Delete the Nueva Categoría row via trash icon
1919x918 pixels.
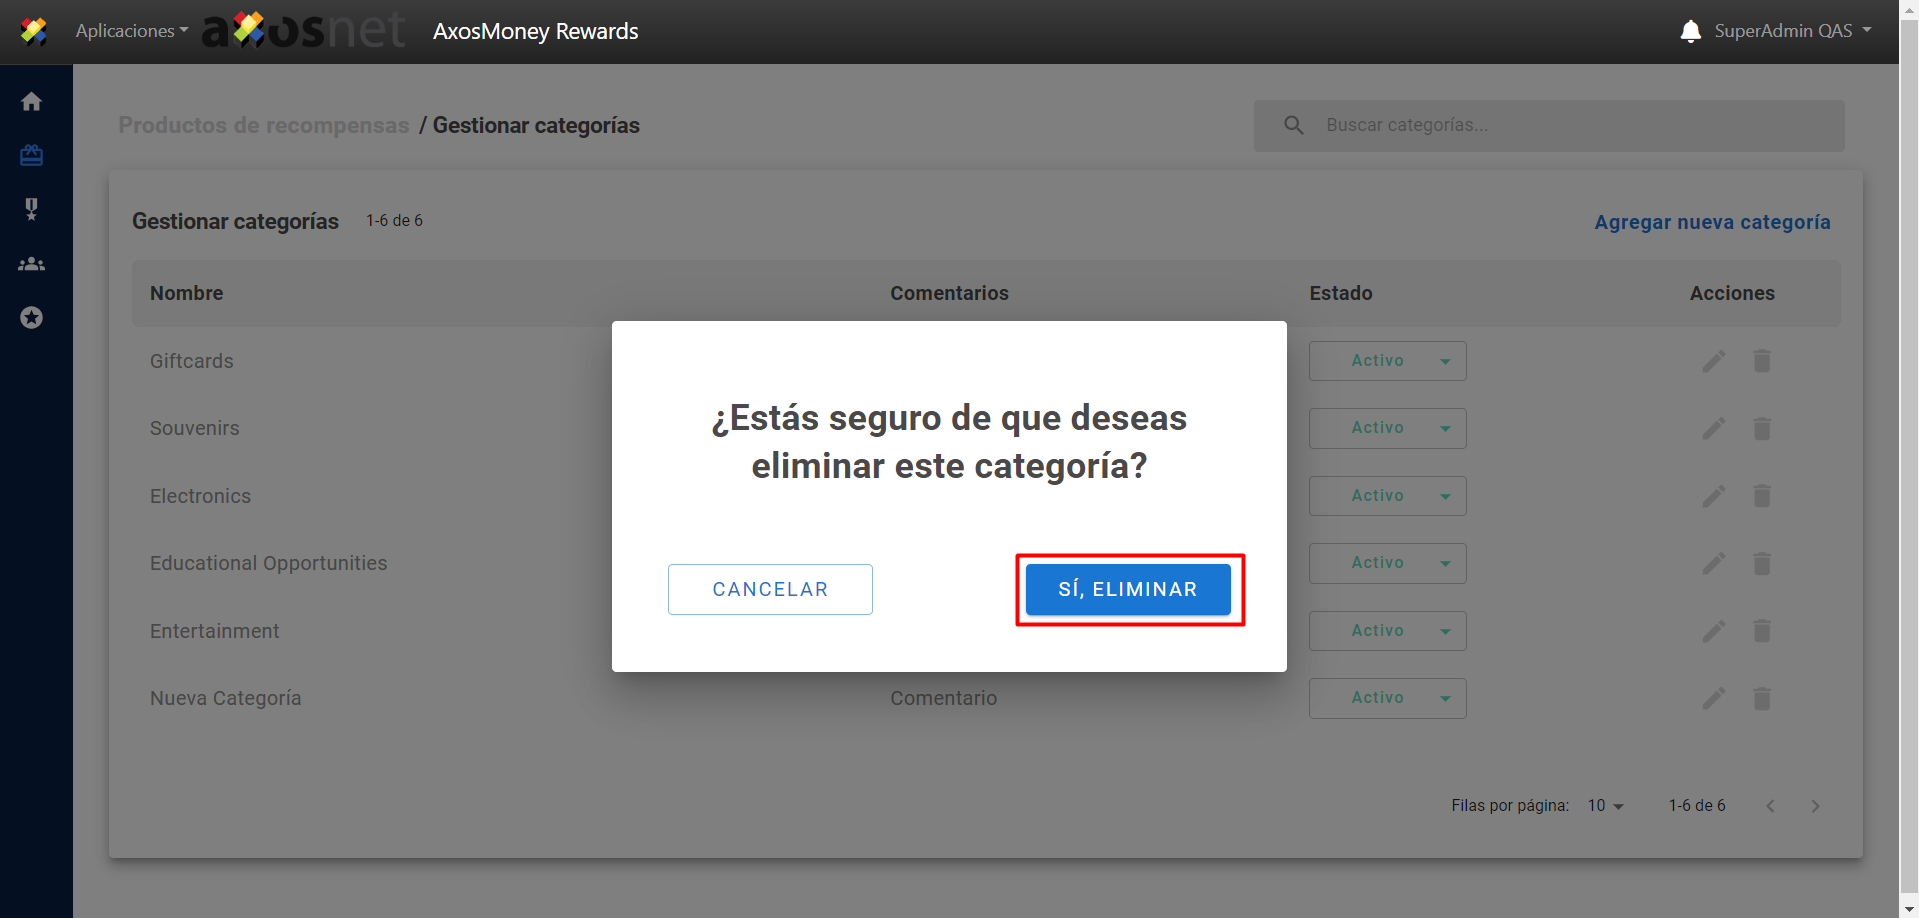pyautogui.click(x=1762, y=699)
